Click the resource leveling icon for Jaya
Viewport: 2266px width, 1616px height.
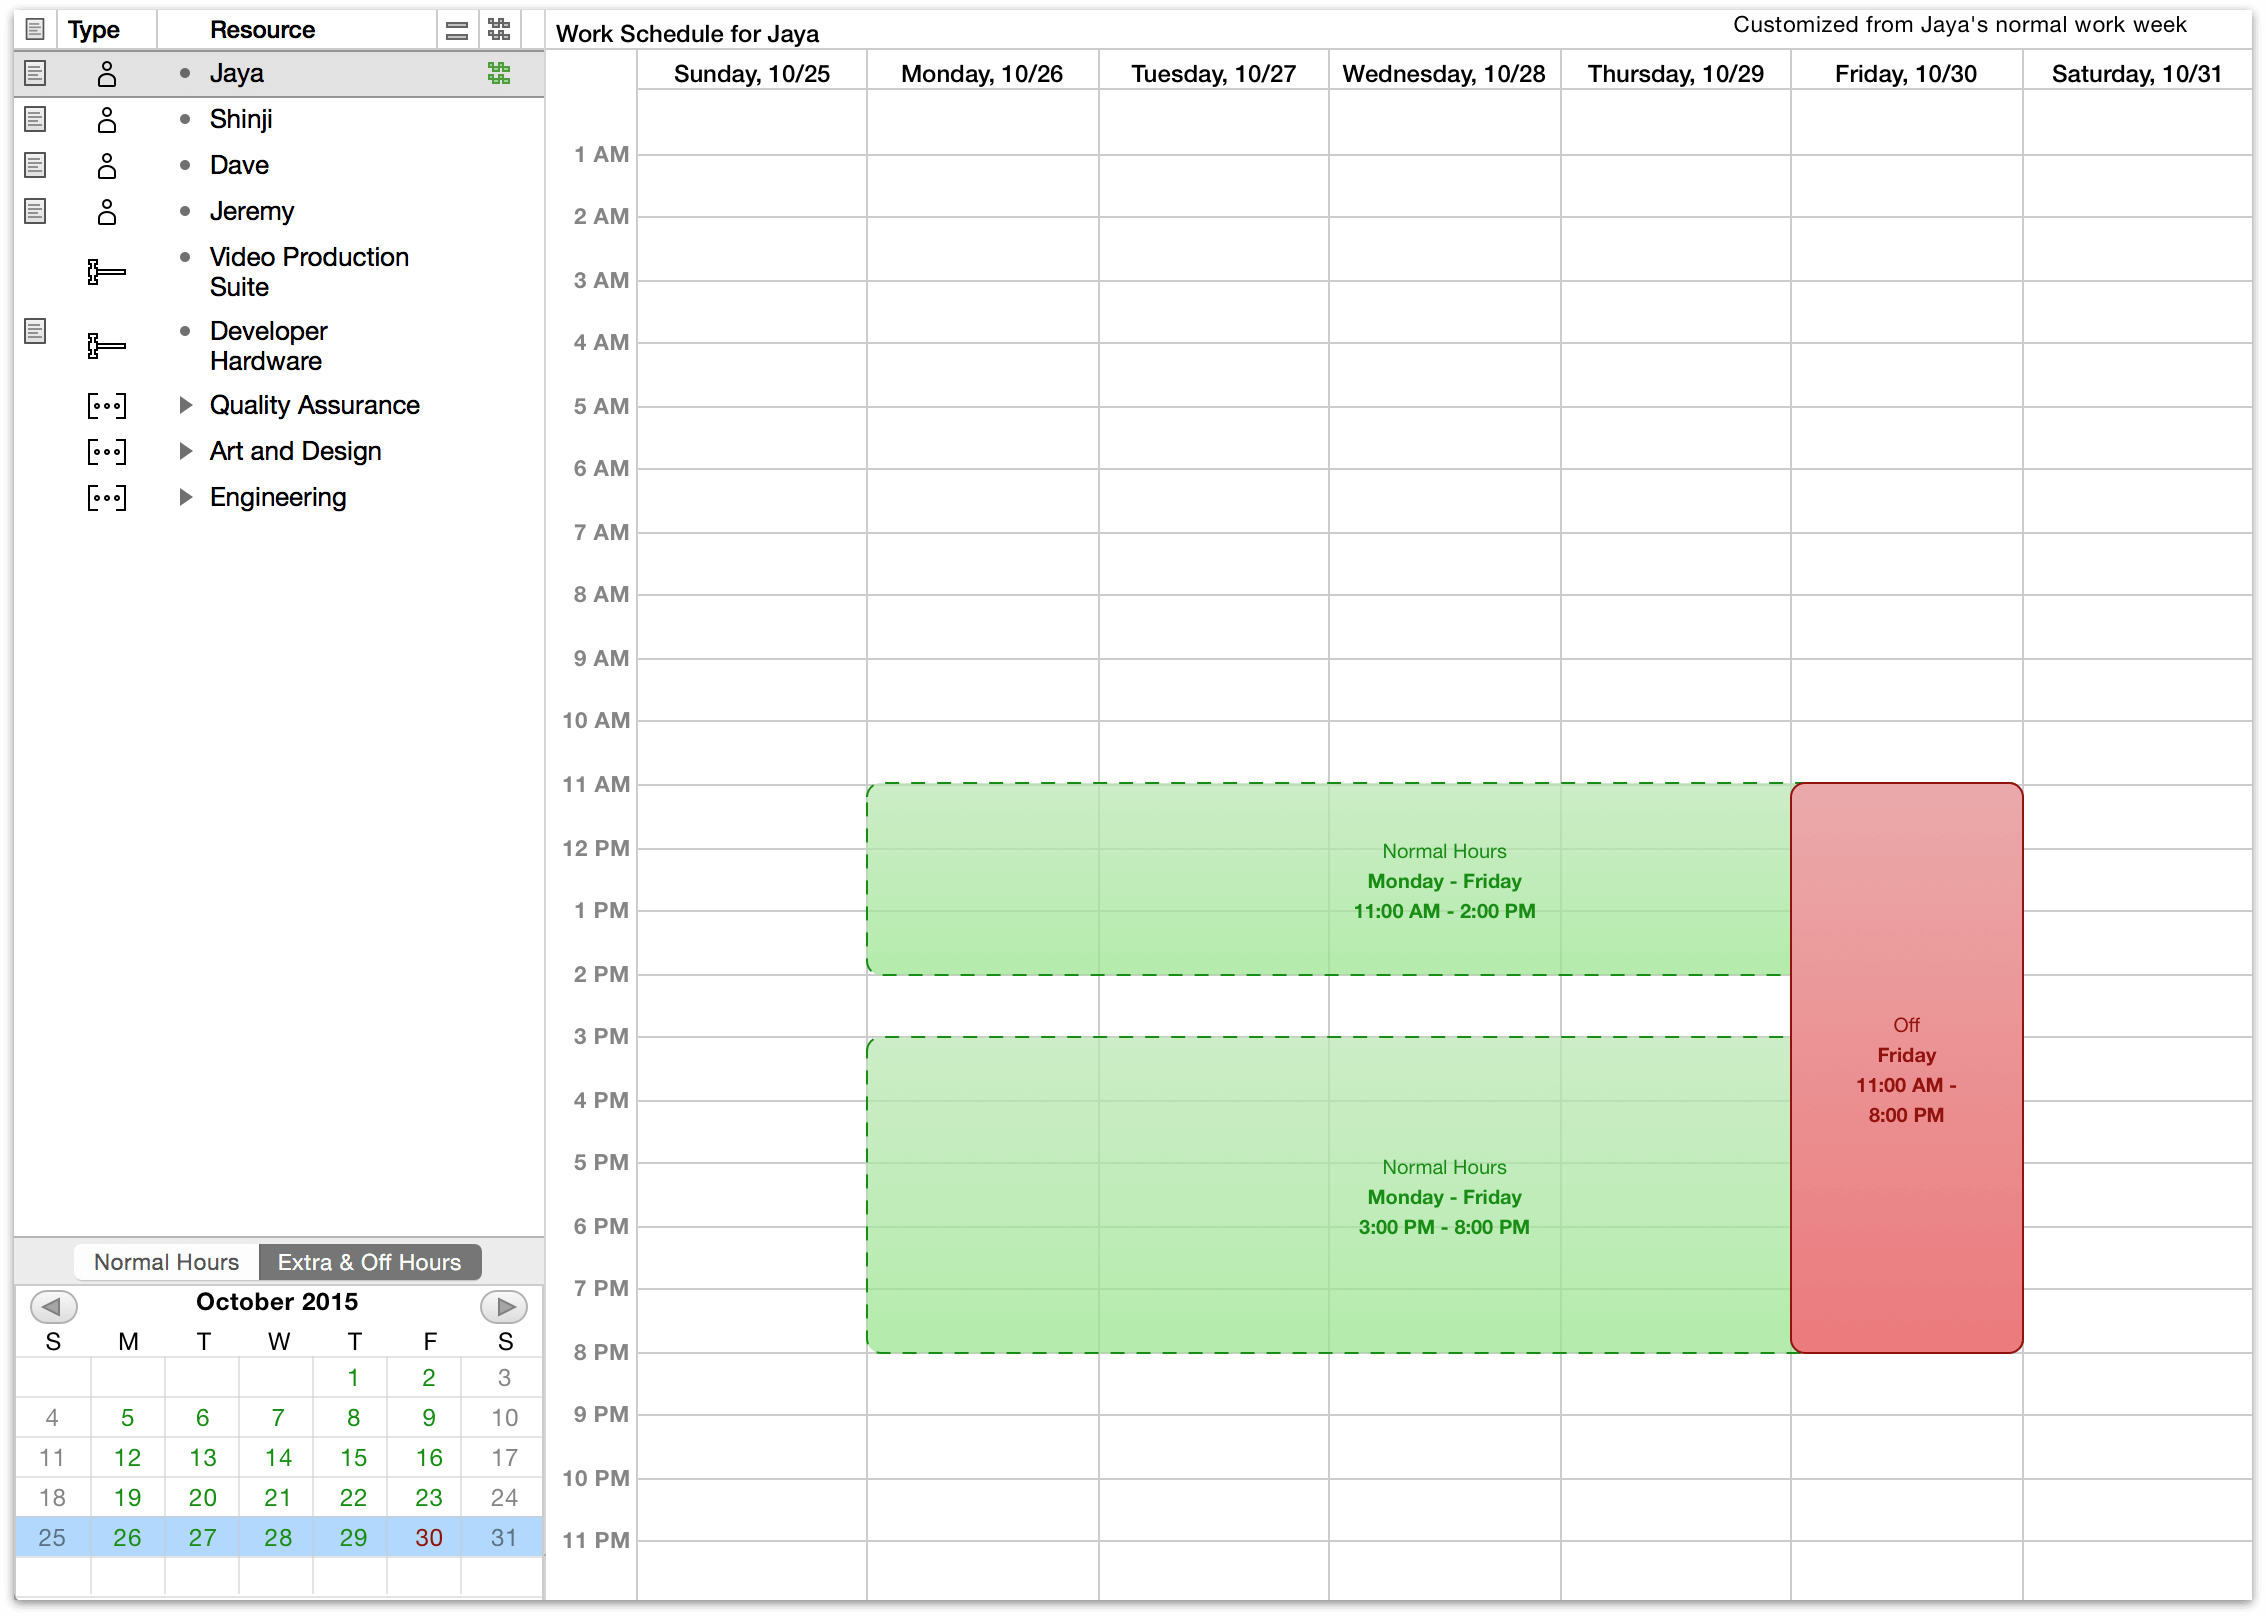497,73
